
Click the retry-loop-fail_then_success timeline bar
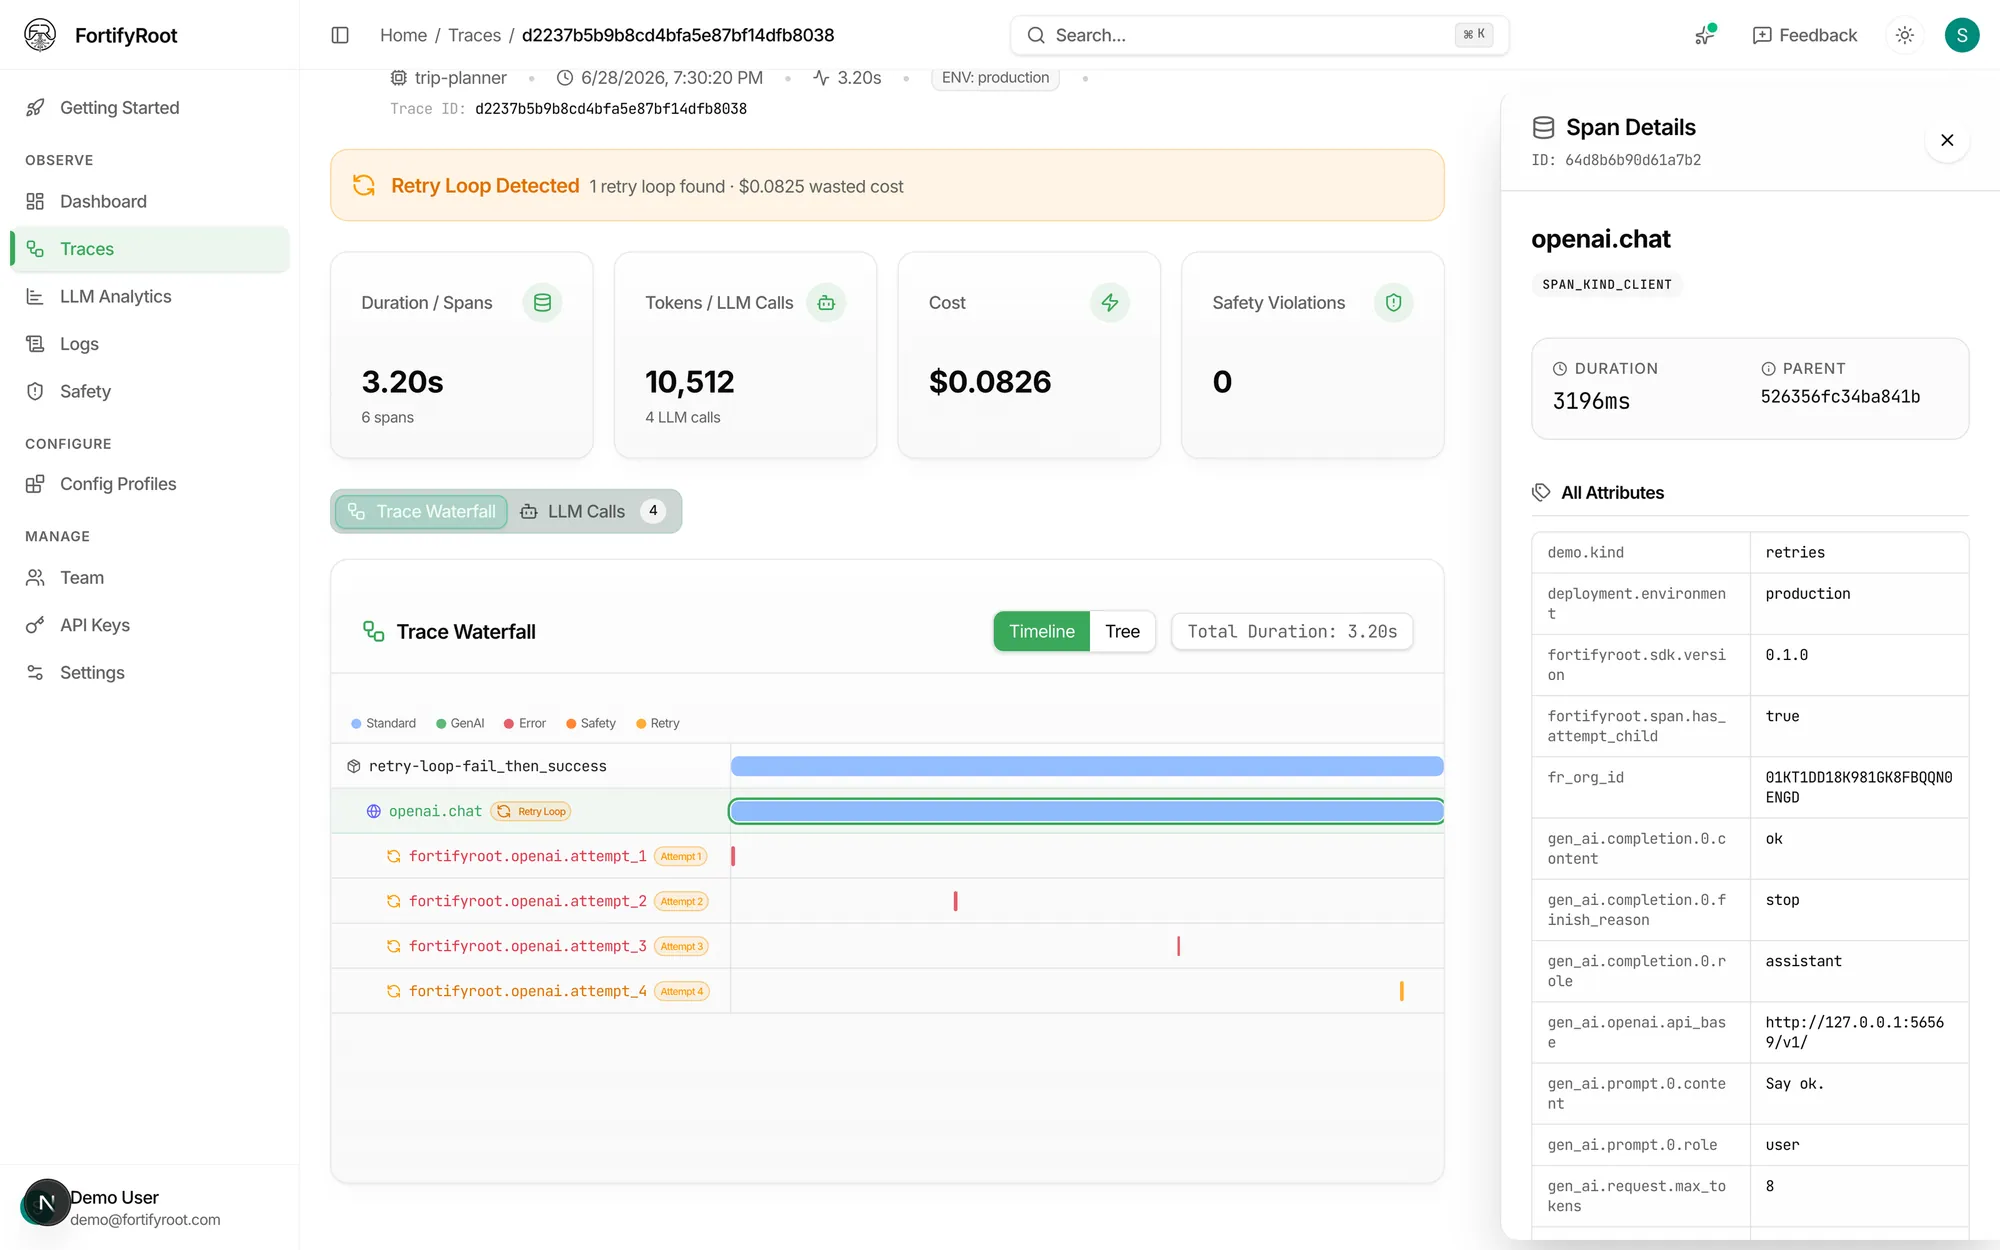[1087, 766]
